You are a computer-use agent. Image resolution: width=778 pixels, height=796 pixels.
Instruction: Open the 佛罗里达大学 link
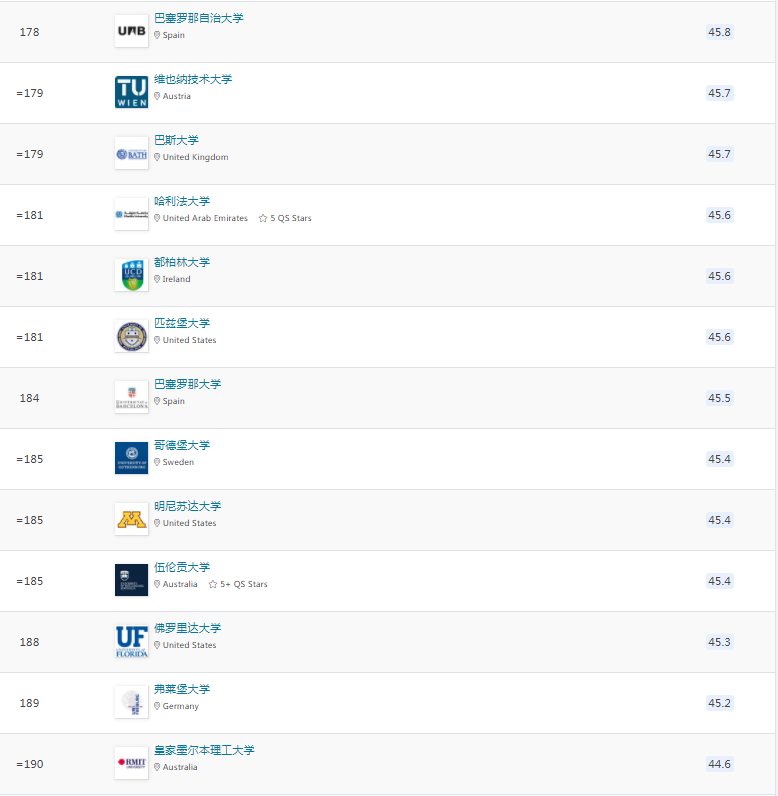pyautogui.click(x=187, y=628)
